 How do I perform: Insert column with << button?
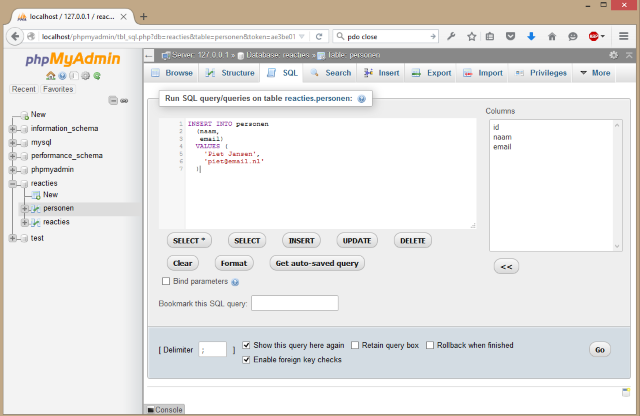(506, 267)
